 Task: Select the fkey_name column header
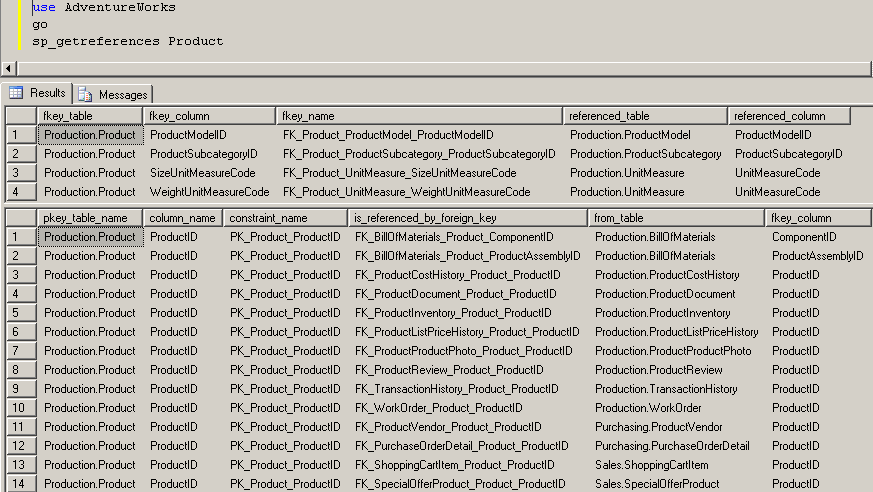point(419,116)
